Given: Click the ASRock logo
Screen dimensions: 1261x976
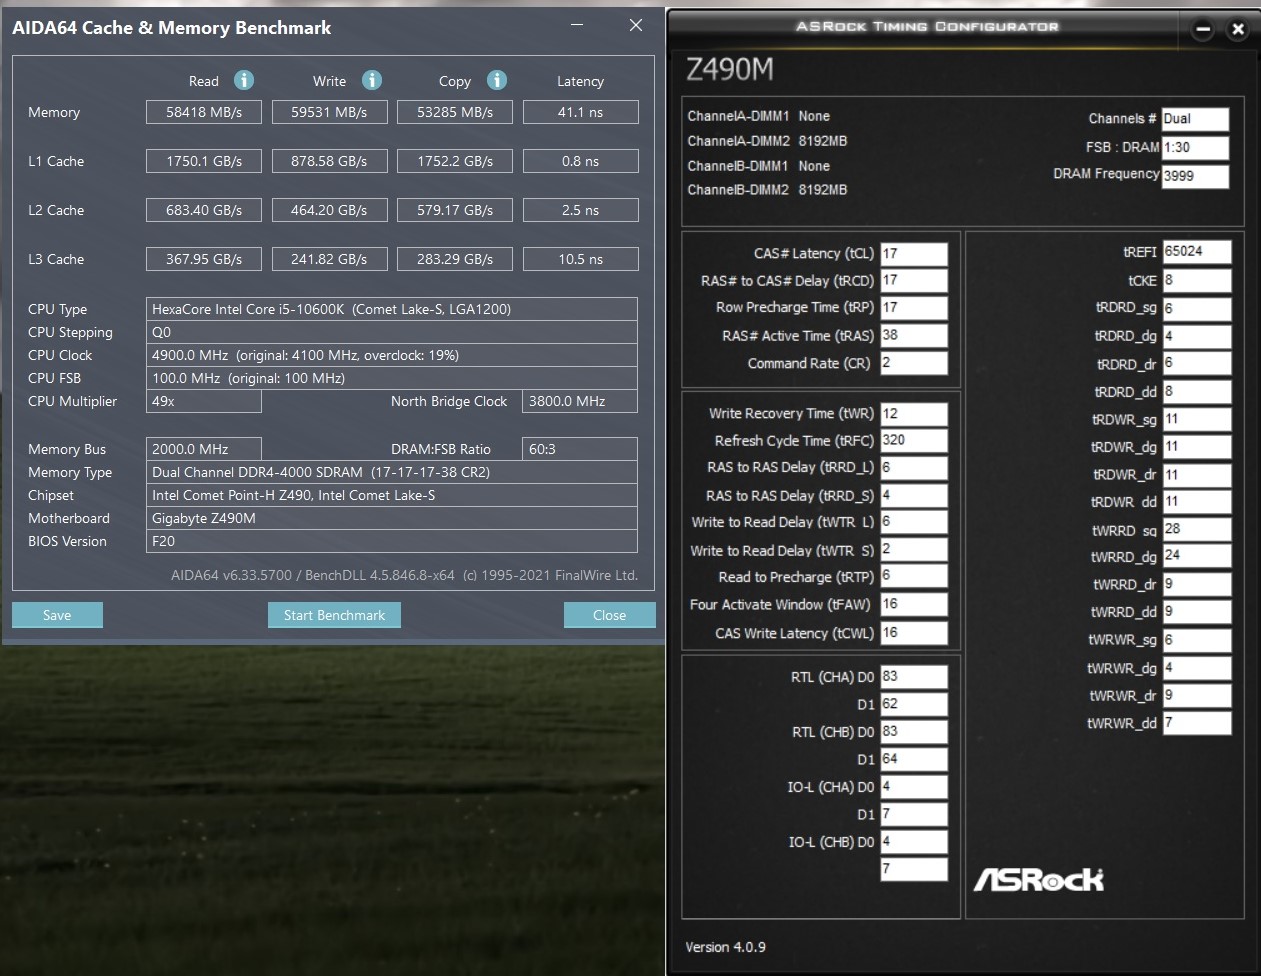Looking at the screenshot, I should (x=1039, y=879).
